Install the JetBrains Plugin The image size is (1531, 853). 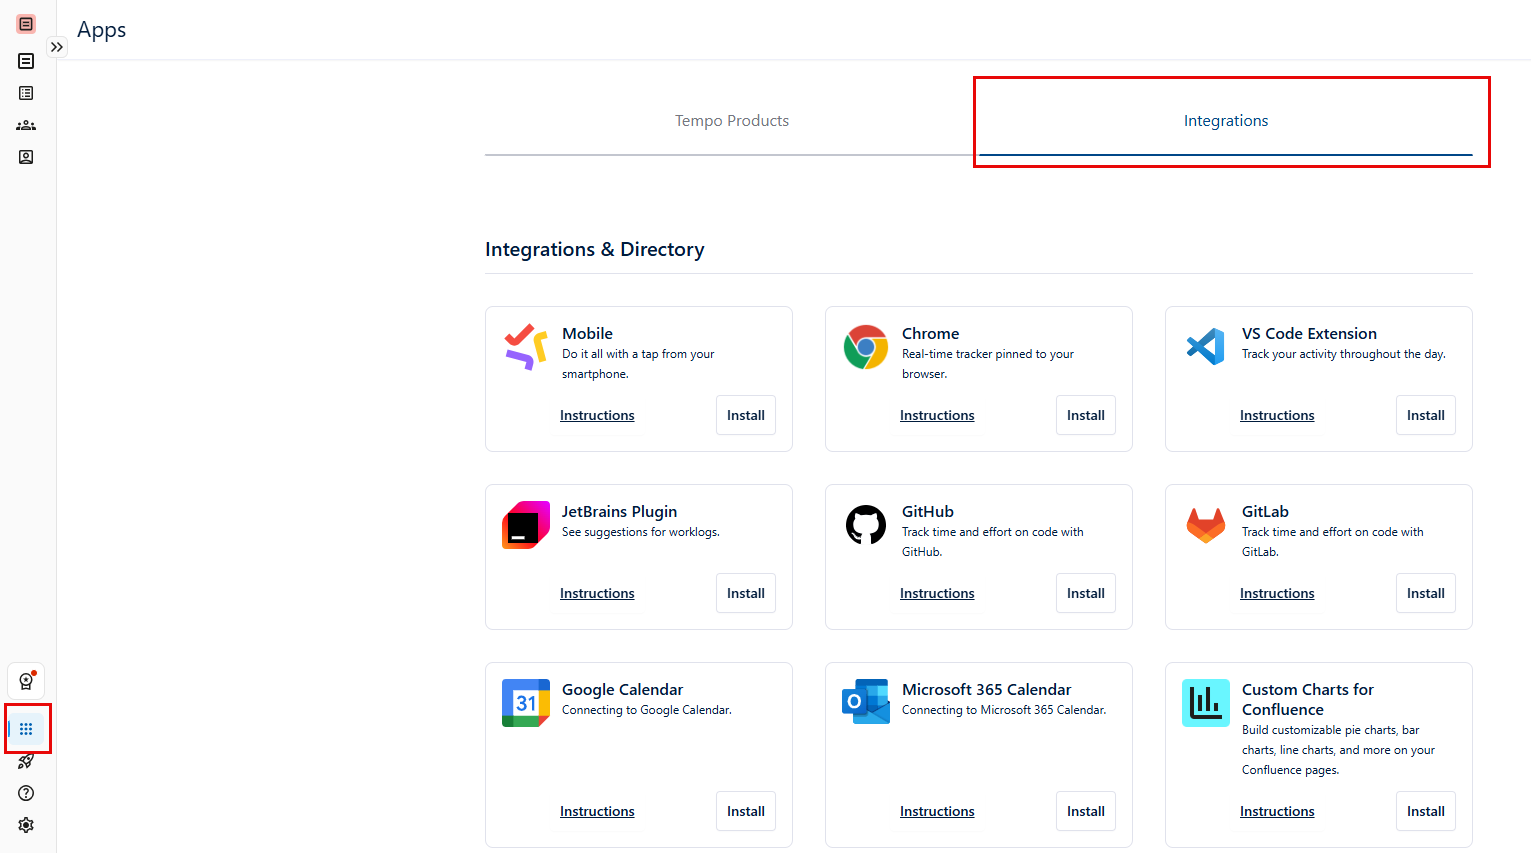pyautogui.click(x=745, y=593)
